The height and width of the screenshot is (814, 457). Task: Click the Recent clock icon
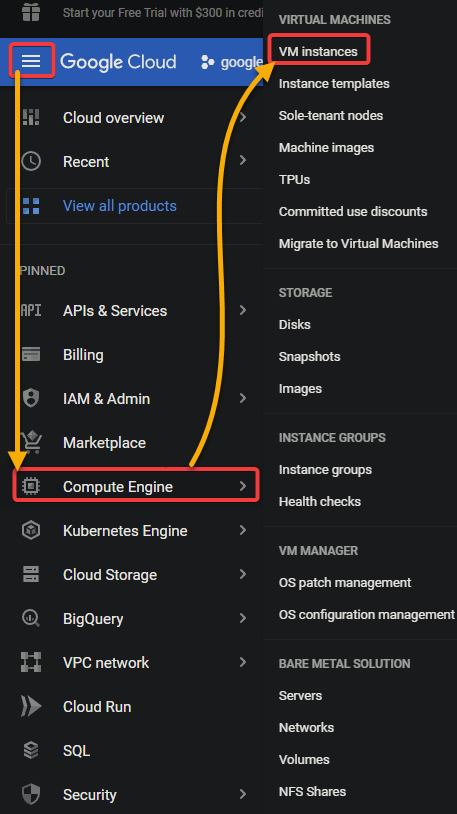pyautogui.click(x=31, y=161)
